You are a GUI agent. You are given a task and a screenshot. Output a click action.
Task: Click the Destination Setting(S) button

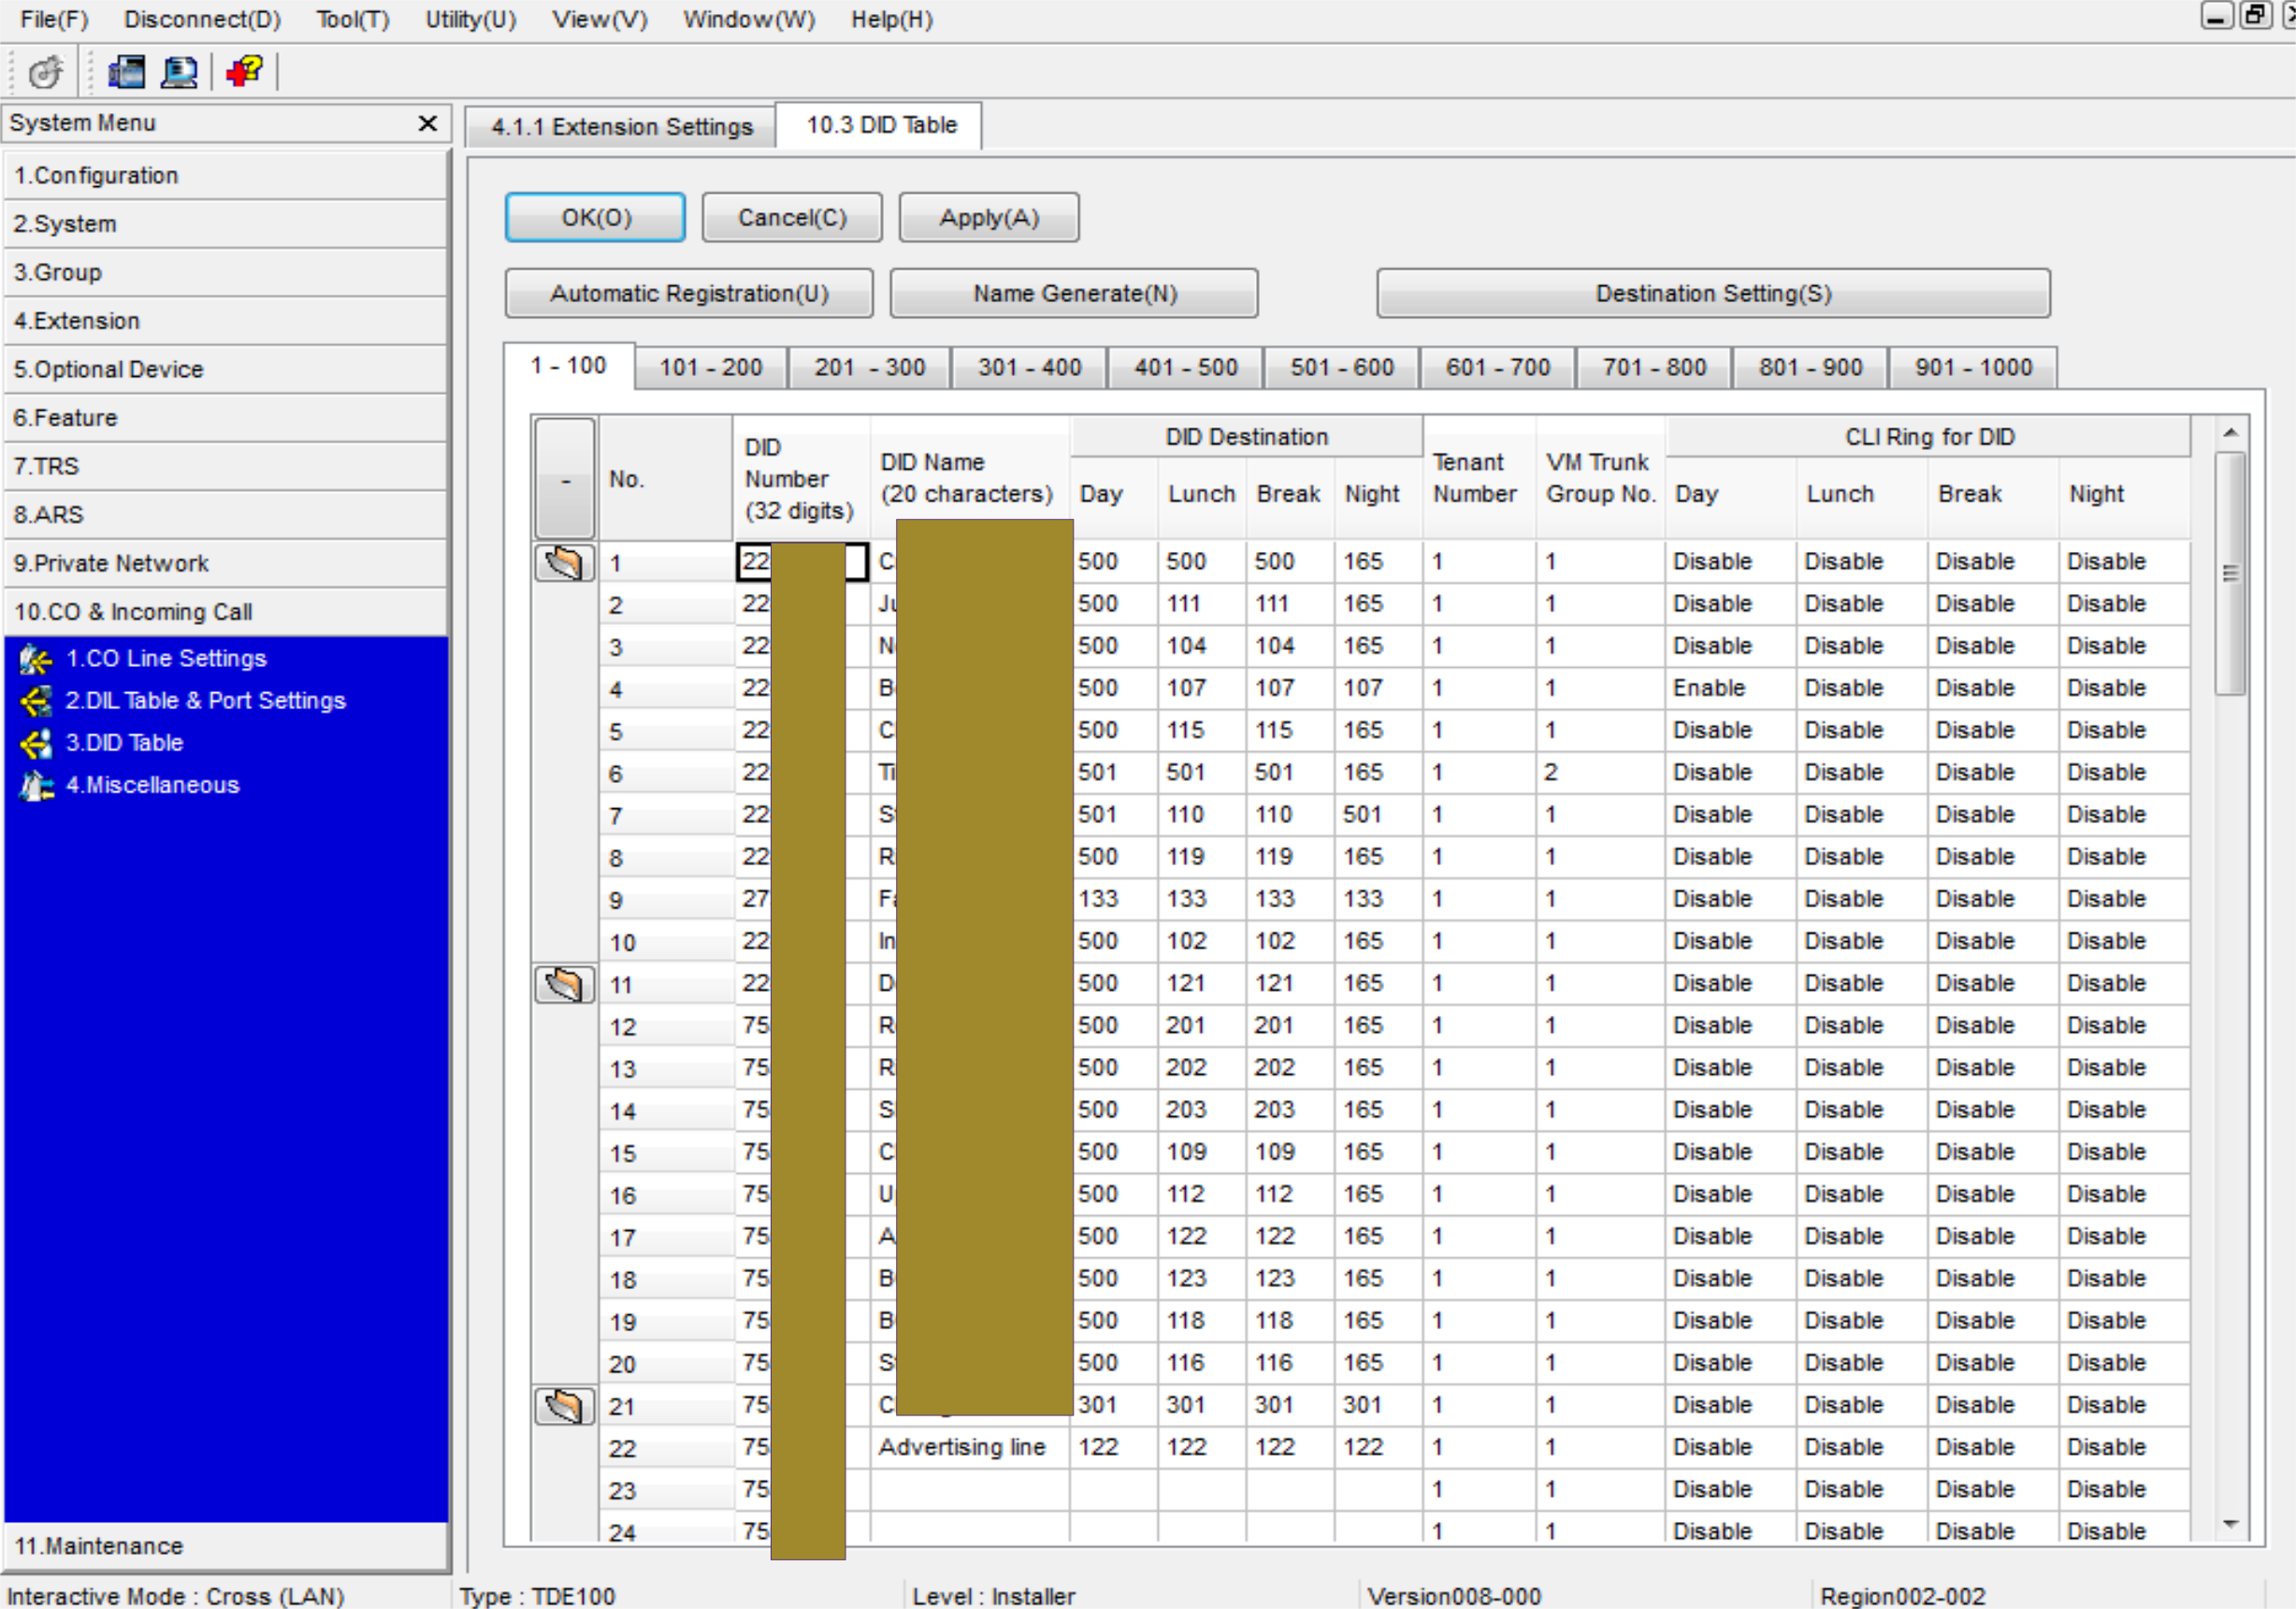[1712, 293]
